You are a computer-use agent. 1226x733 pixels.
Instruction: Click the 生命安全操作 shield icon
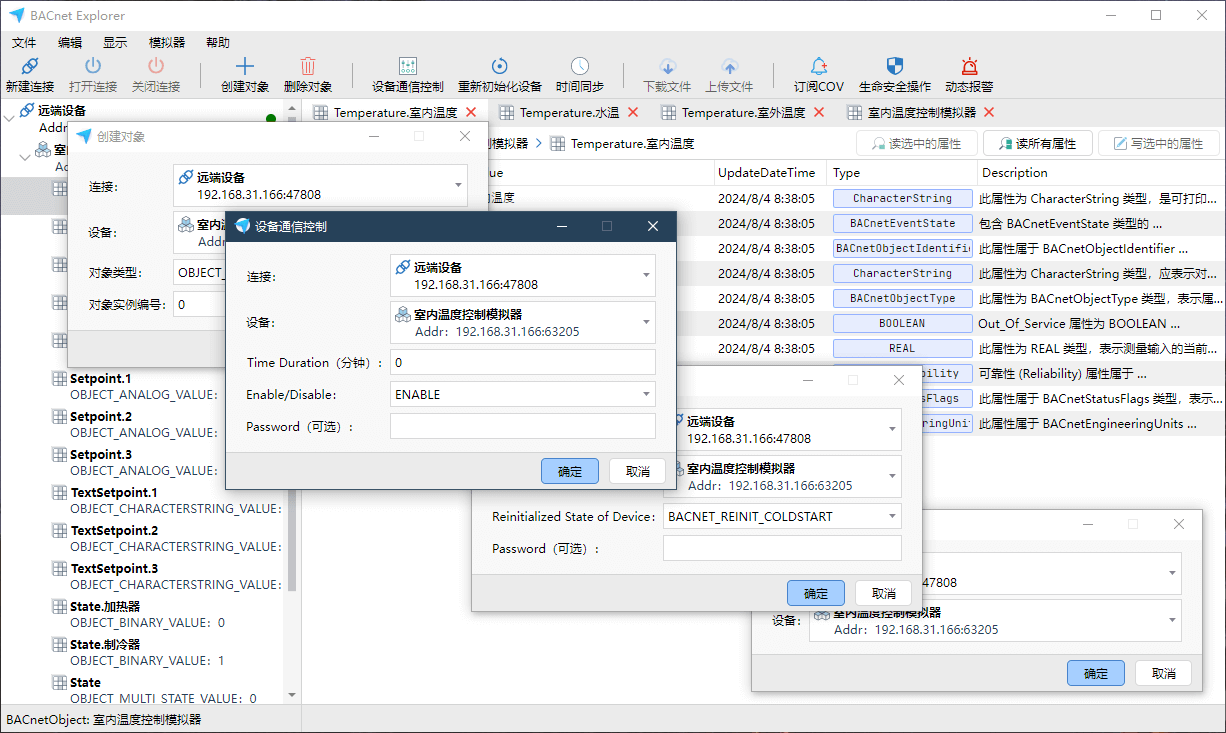[x=894, y=67]
